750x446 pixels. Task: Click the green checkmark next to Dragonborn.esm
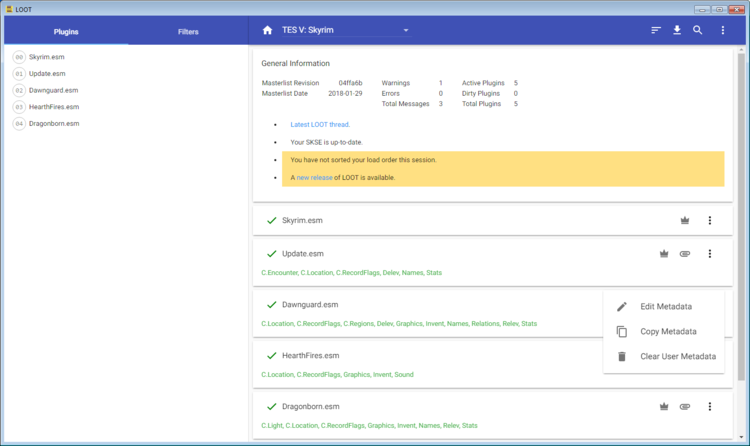click(272, 406)
